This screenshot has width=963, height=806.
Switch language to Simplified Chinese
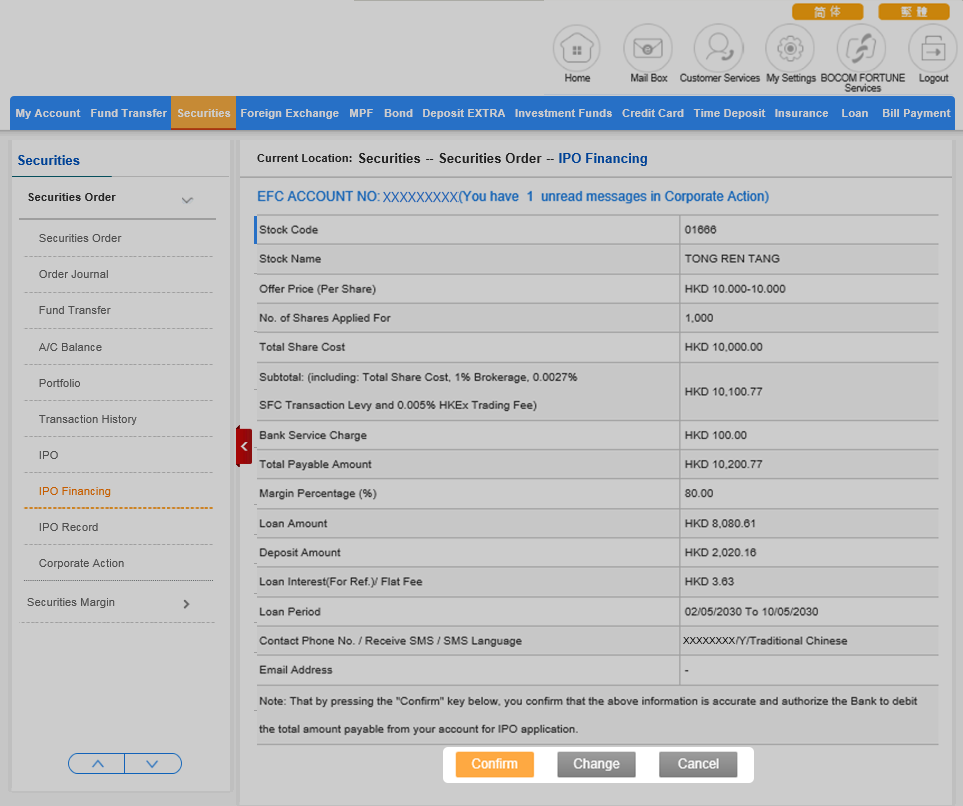[x=827, y=12]
